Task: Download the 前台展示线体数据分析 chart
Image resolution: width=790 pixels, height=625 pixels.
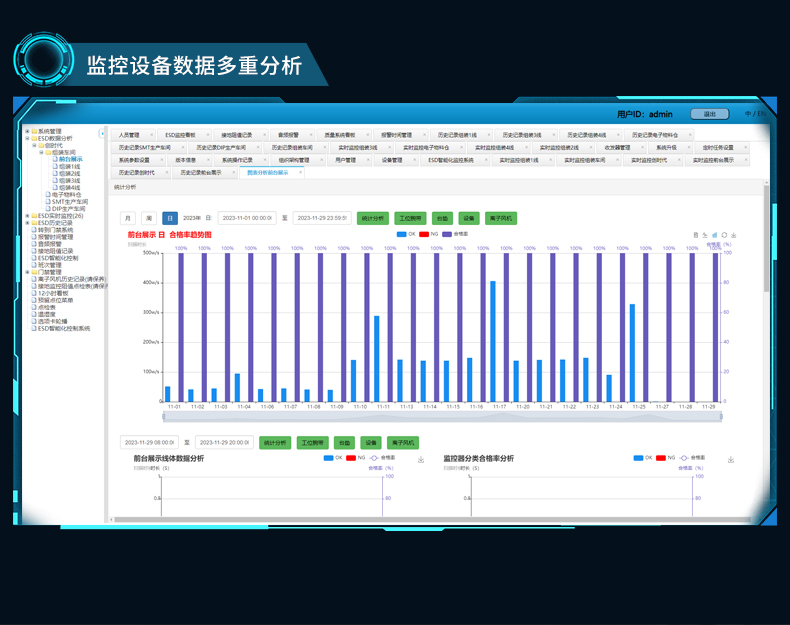Action: pyautogui.click(x=421, y=459)
